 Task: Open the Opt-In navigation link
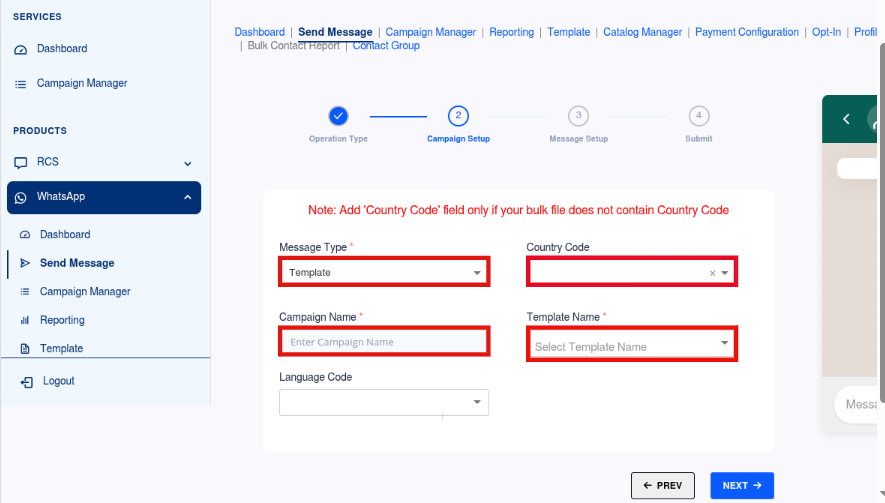point(826,32)
